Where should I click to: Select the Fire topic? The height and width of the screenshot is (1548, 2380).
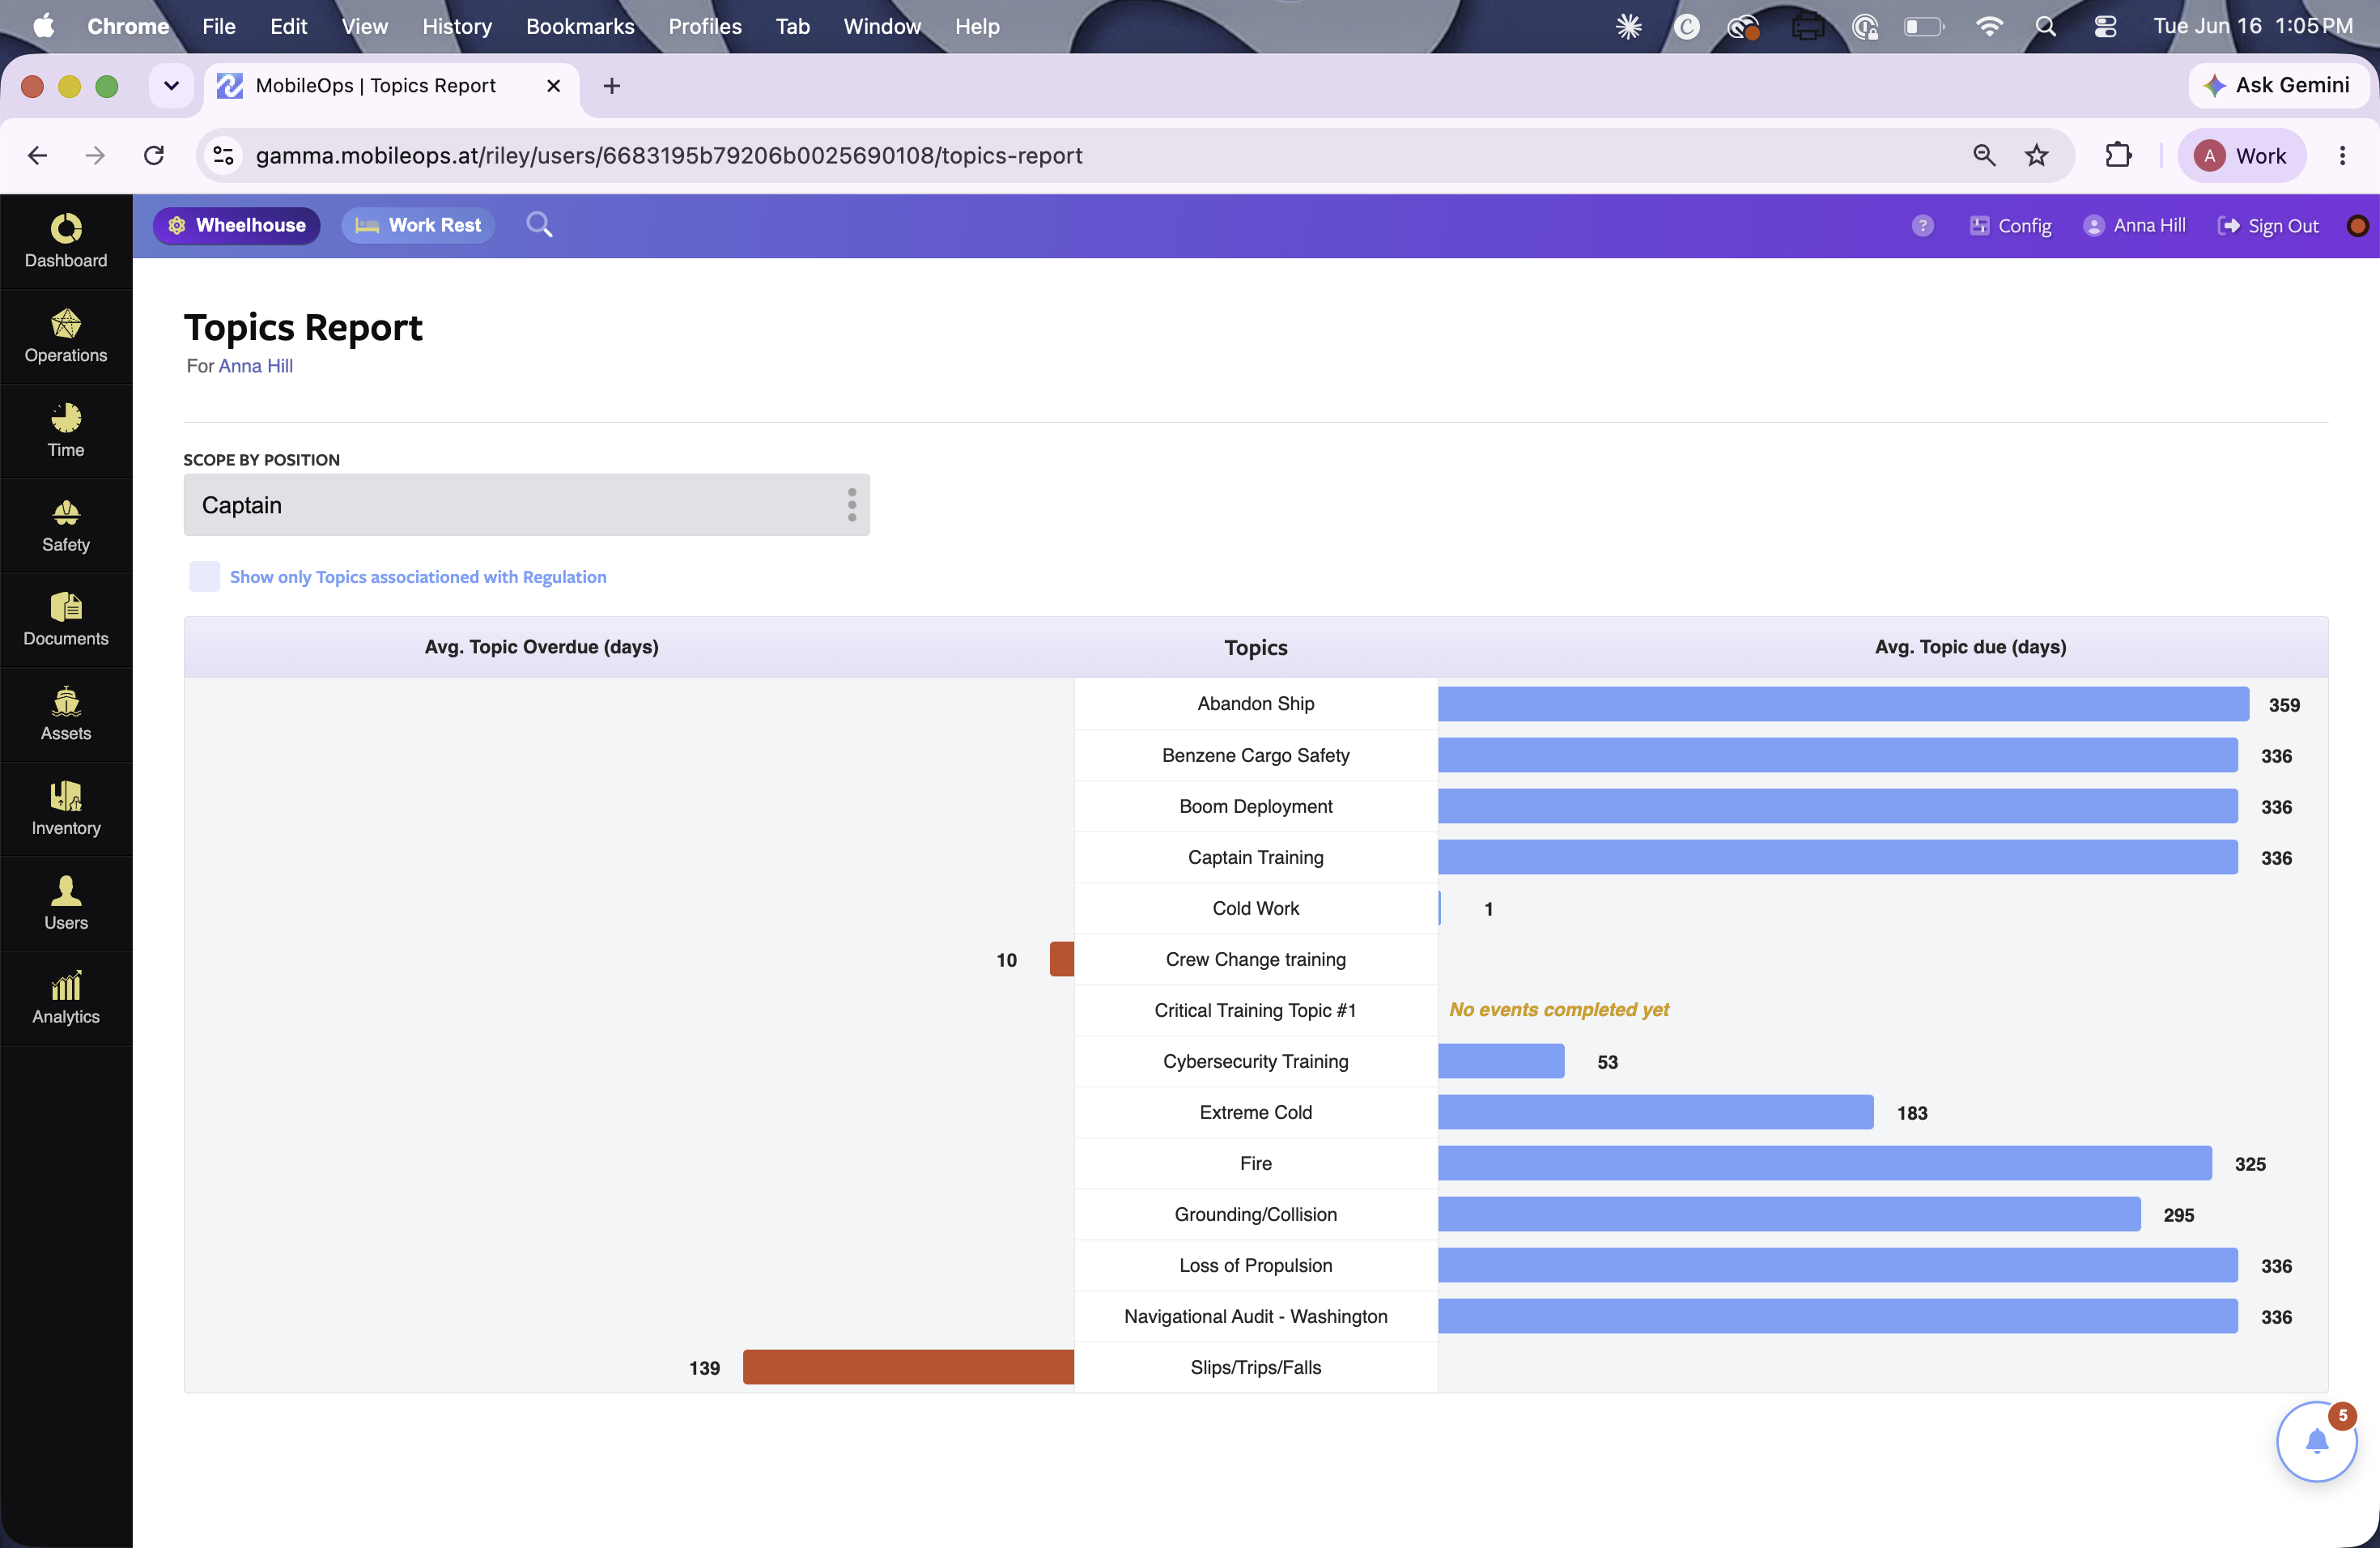tap(1256, 1163)
